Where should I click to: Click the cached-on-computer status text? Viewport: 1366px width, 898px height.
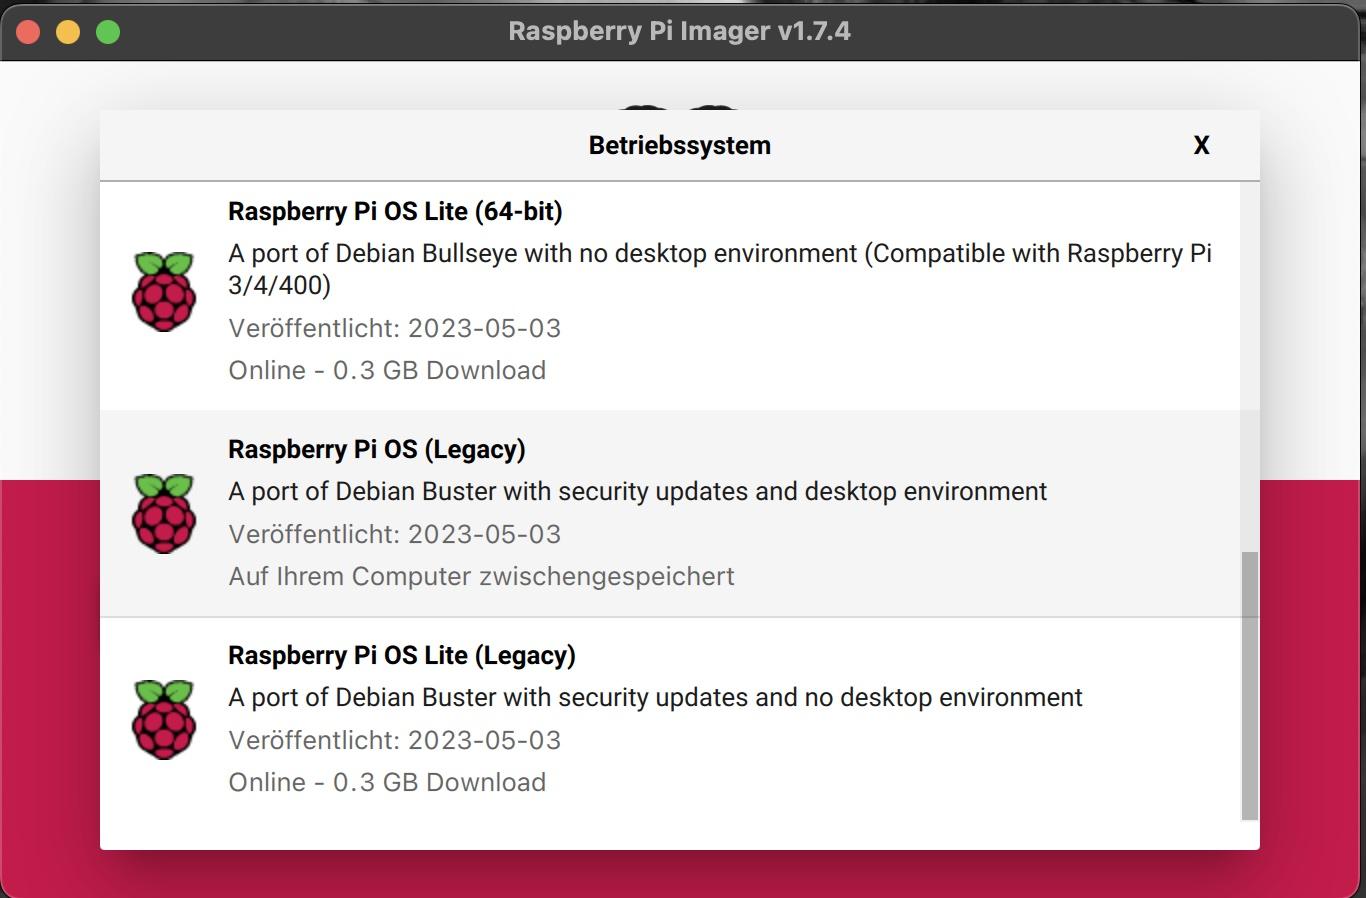(x=481, y=576)
